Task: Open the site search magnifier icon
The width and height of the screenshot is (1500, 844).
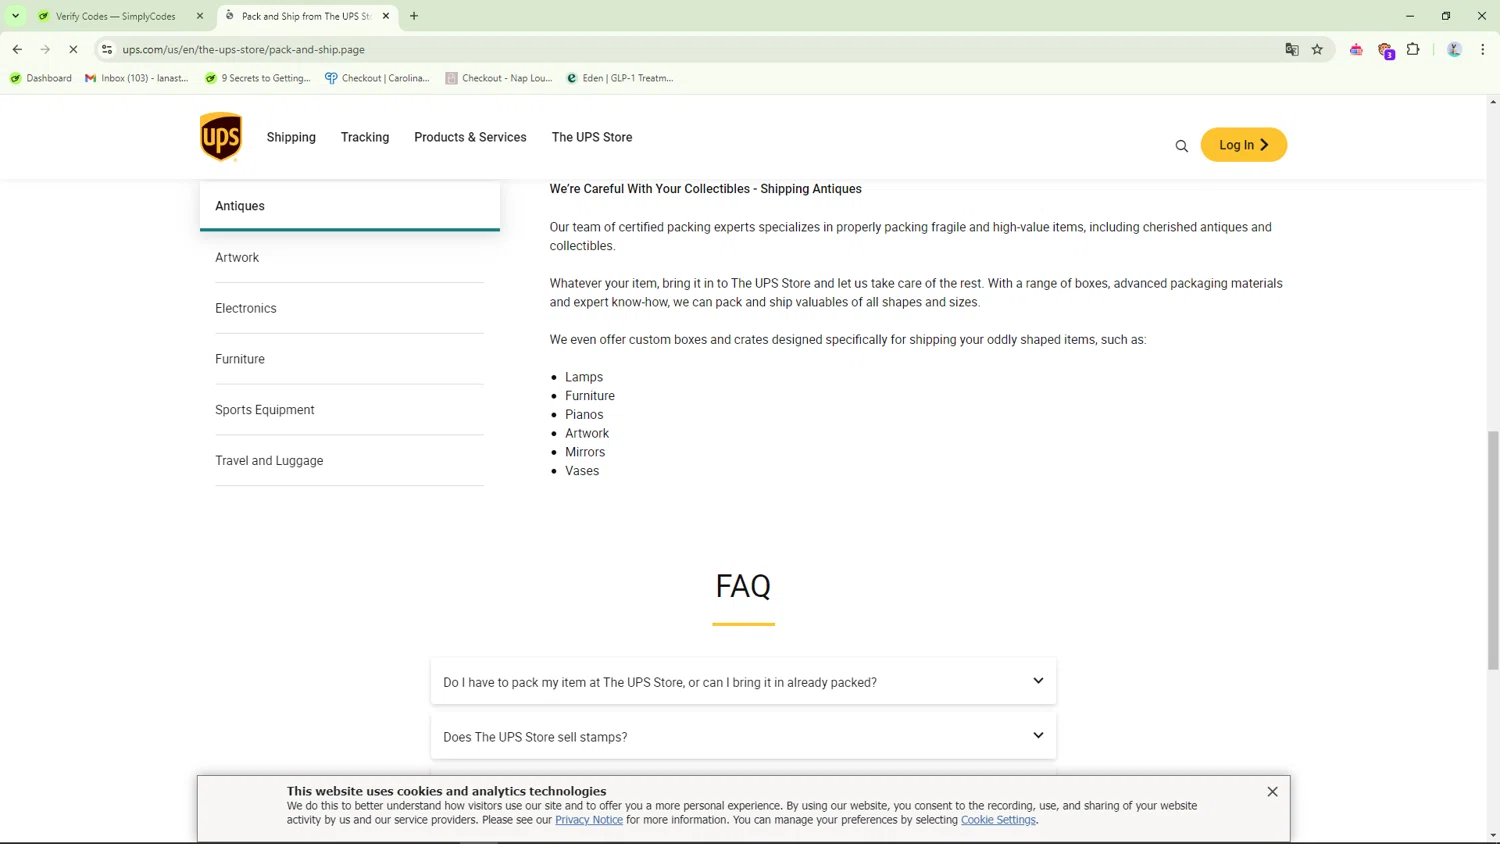Action: (1181, 146)
